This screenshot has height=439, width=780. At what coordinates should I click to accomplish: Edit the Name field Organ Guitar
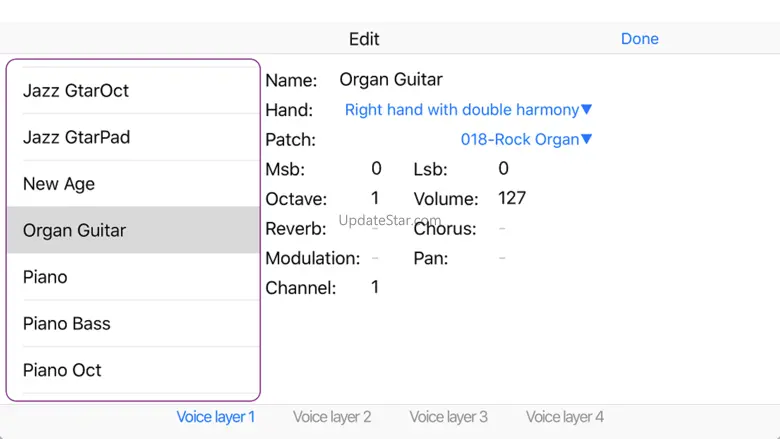click(391, 80)
